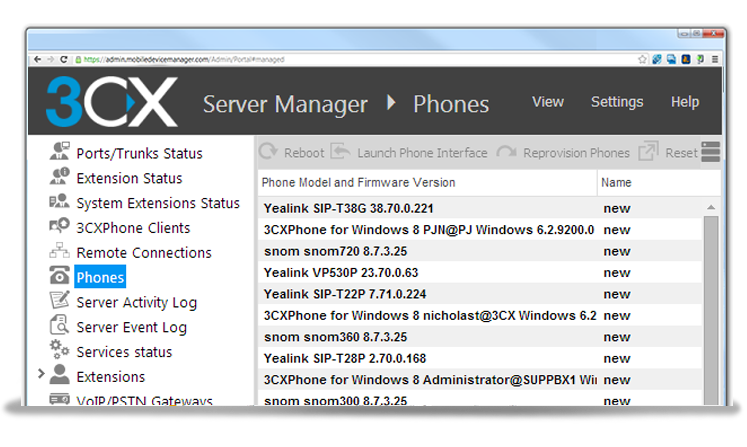The width and height of the screenshot is (747, 447).
Task: Open the View menu
Action: [548, 102]
